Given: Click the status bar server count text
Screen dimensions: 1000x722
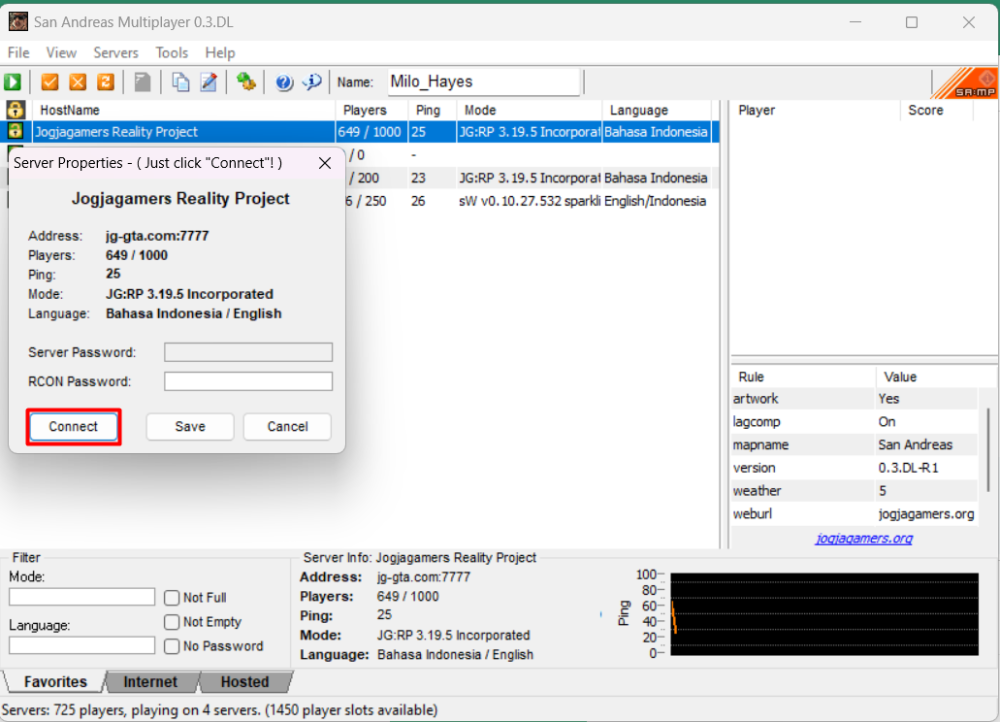Looking at the screenshot, I should pos(219,710).
